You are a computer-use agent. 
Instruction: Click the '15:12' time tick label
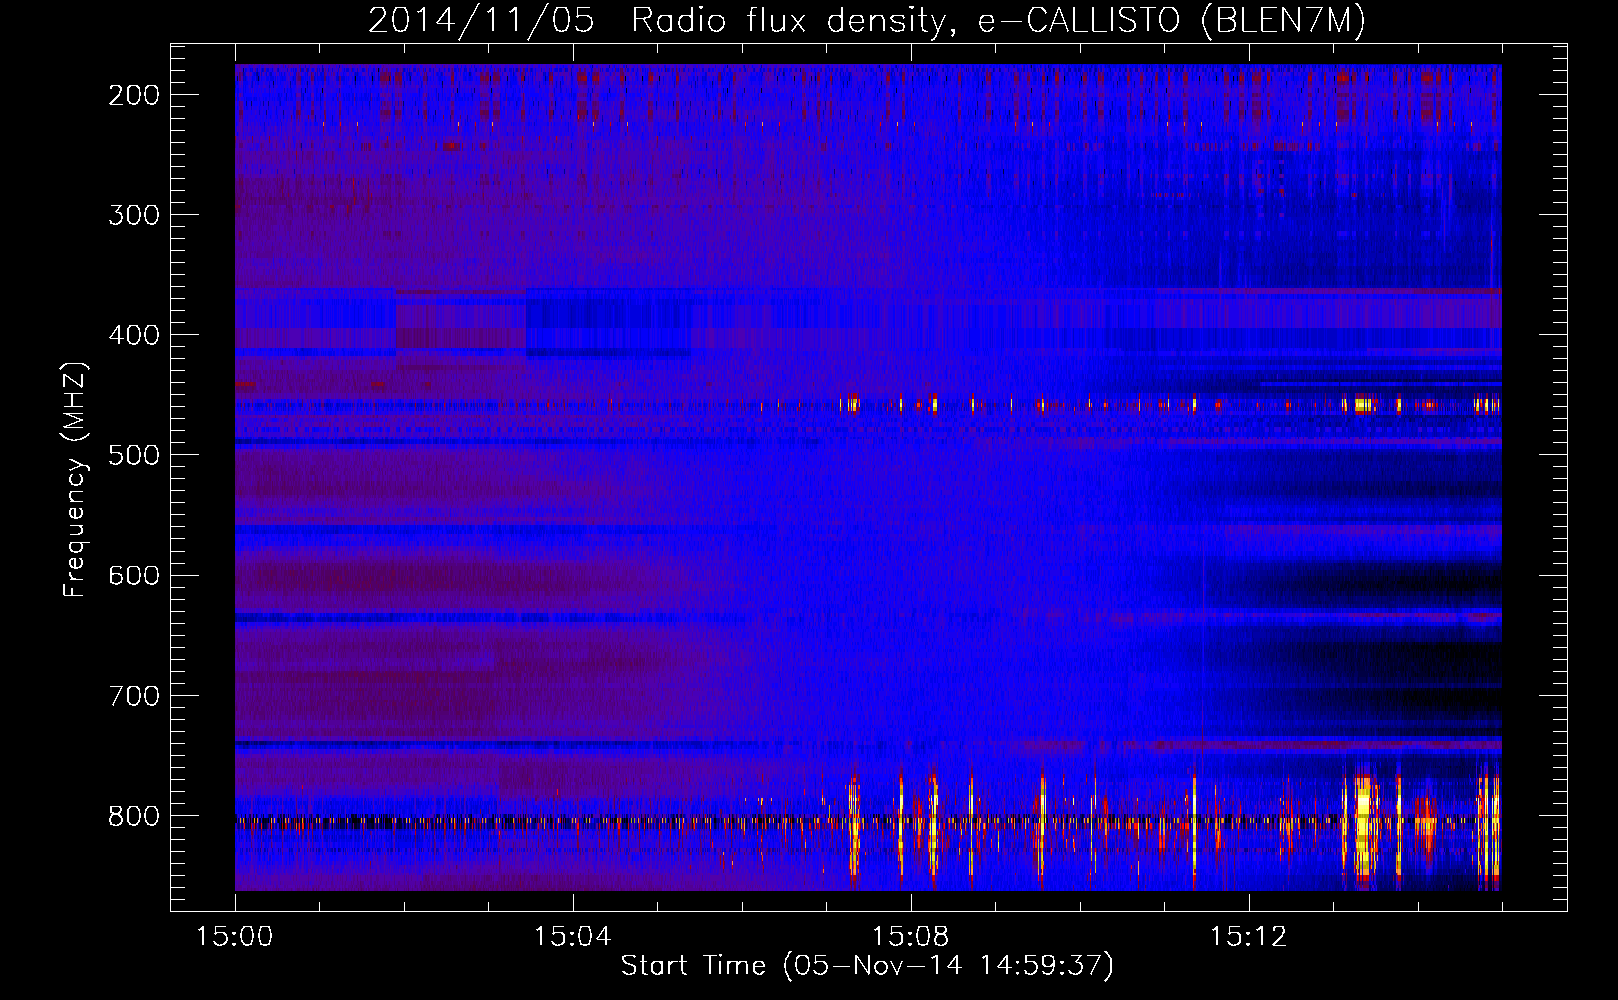pos(1247,937)
